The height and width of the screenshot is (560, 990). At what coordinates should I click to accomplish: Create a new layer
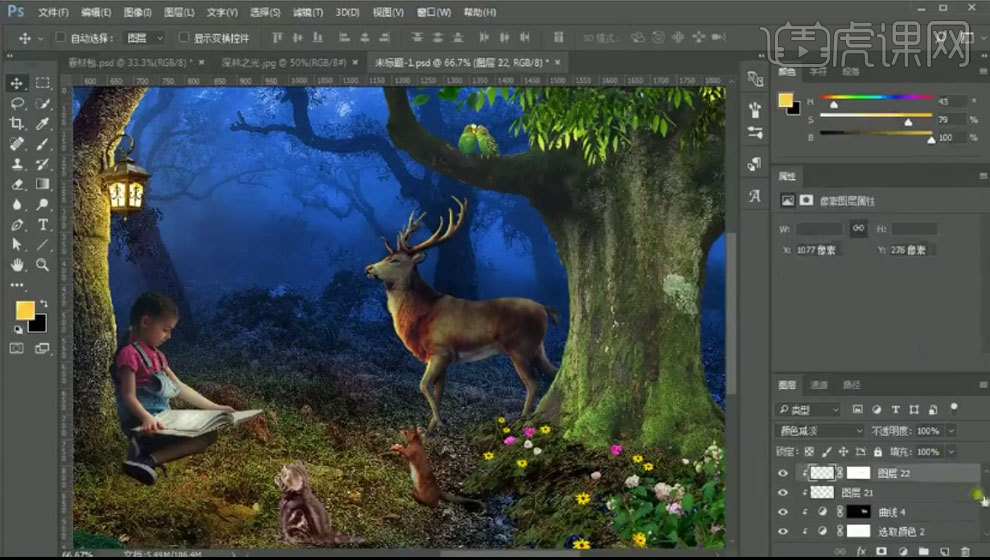pyautogui.click(x=944, y=551)
